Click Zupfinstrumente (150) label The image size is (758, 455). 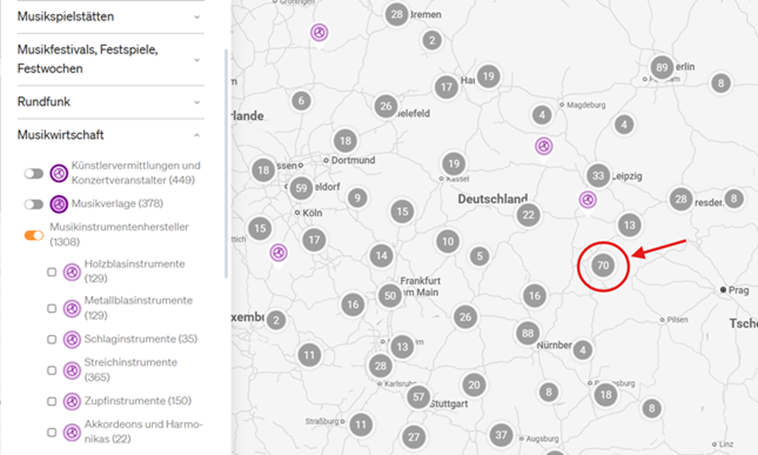tap(138, 401)
